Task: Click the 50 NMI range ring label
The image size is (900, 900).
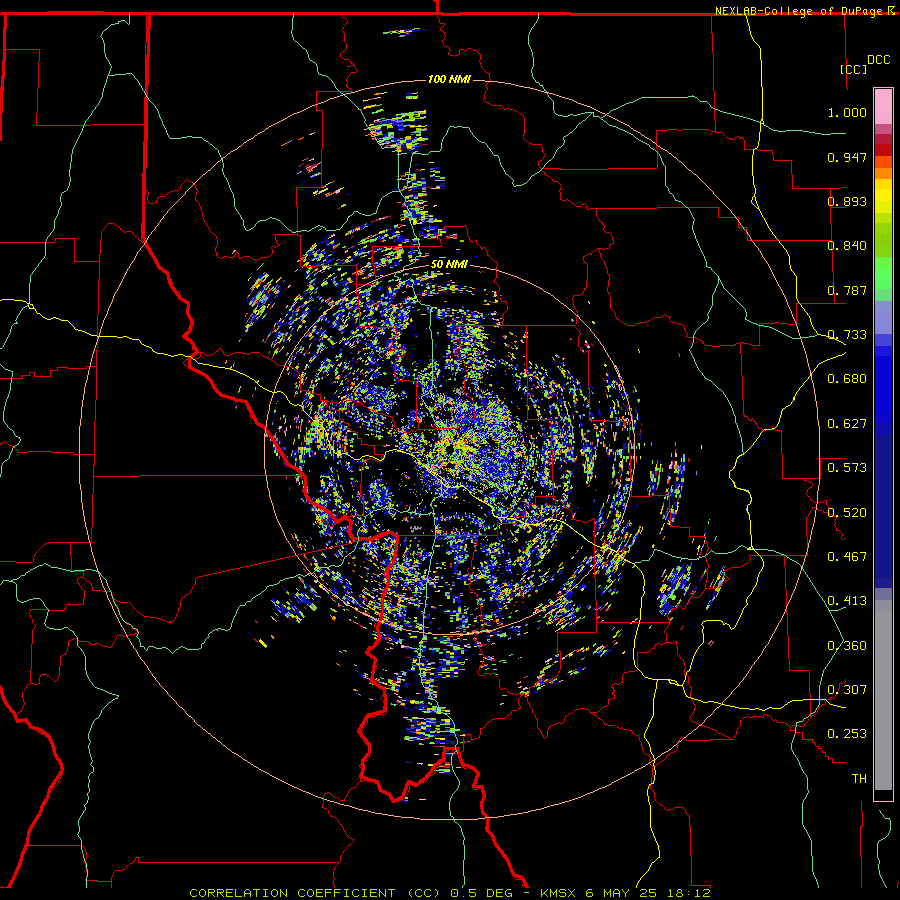Action: [x=449, y=265]
